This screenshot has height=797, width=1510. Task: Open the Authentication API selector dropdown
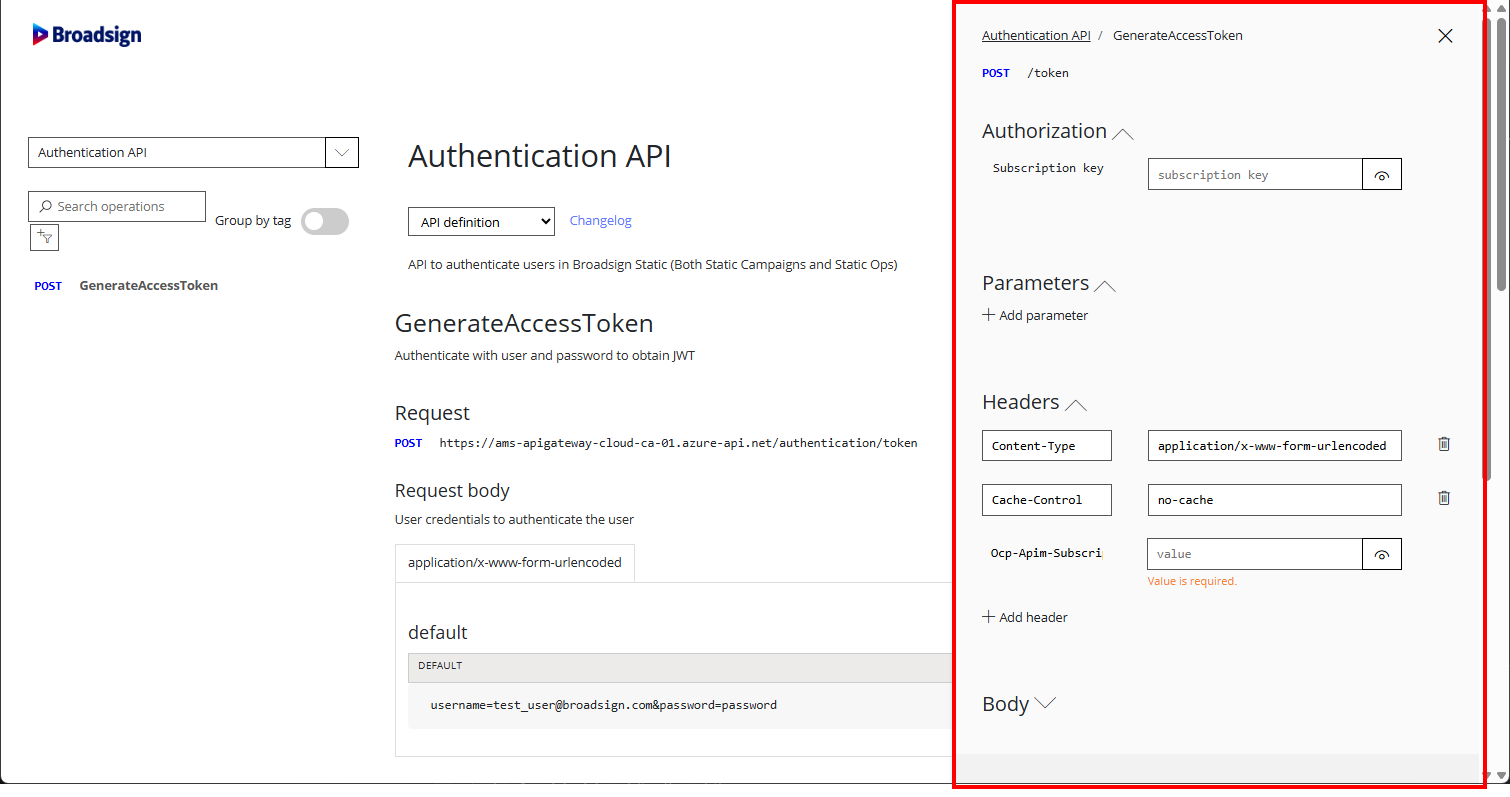[x=342, y=153]
